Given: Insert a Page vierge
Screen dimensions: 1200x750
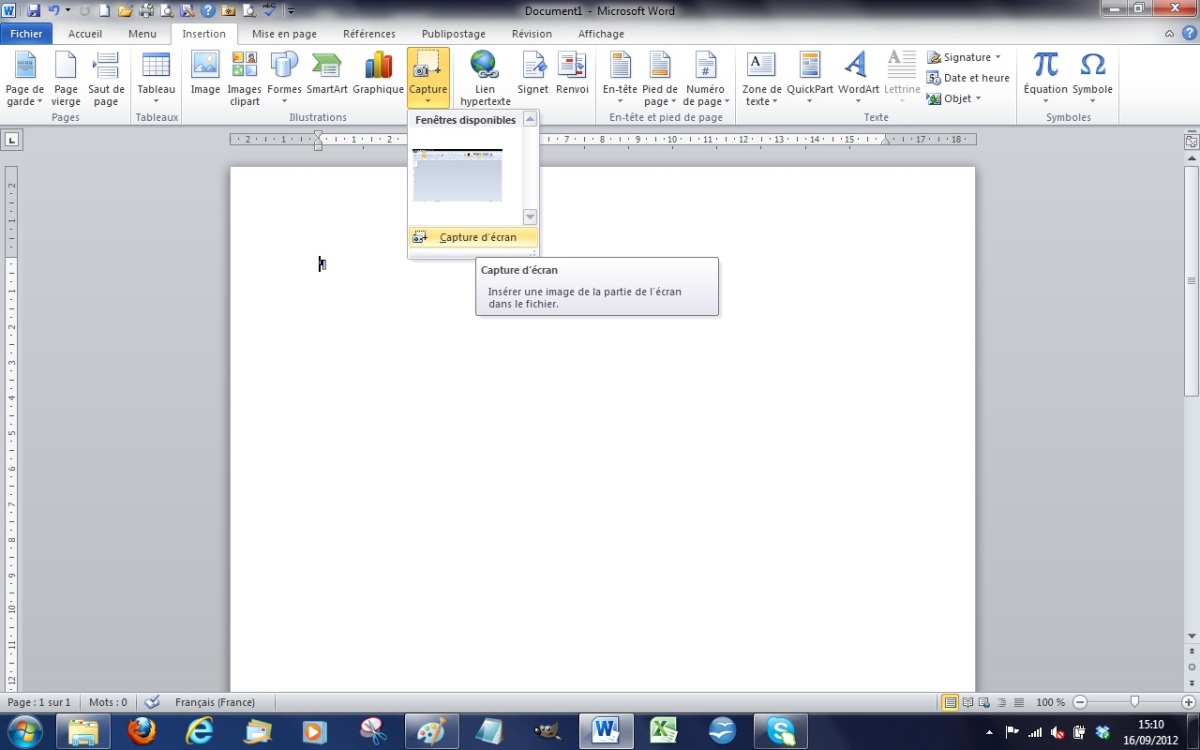Looking at the screenshot, I should point(66,79).
